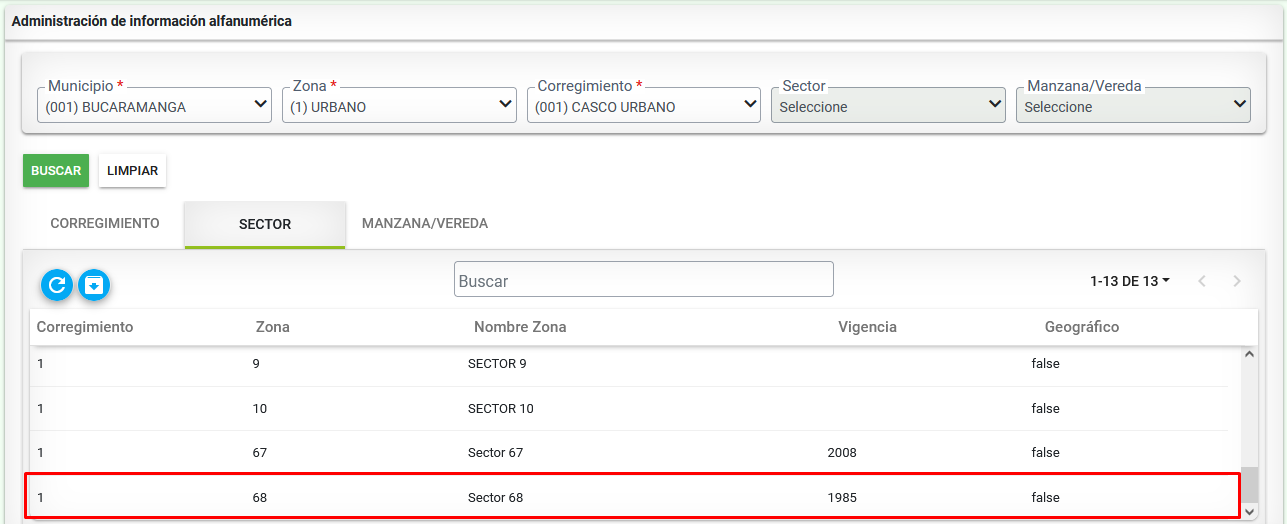Open the 1-13 DE 13 pagination dropdown
The height and width of the screenshot is (524, 1287).
[1130, 281]
